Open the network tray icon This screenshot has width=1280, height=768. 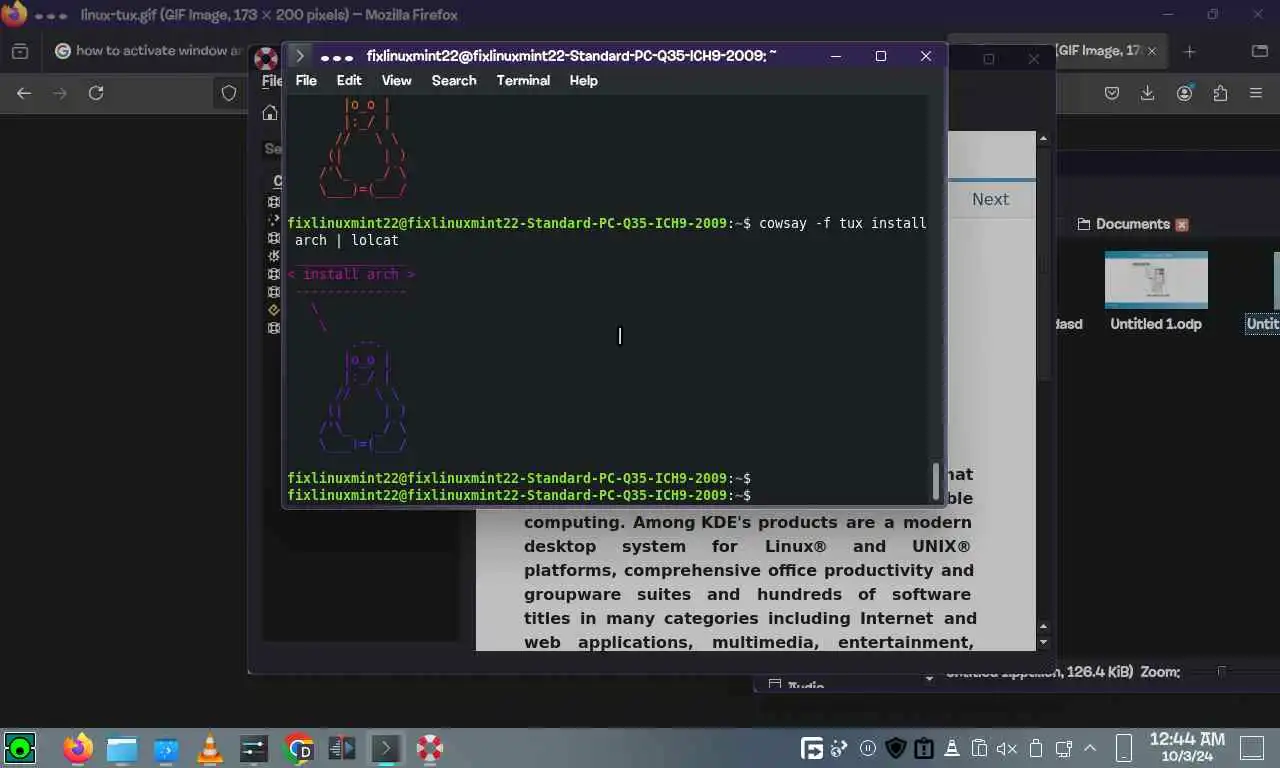(1064, 748)
